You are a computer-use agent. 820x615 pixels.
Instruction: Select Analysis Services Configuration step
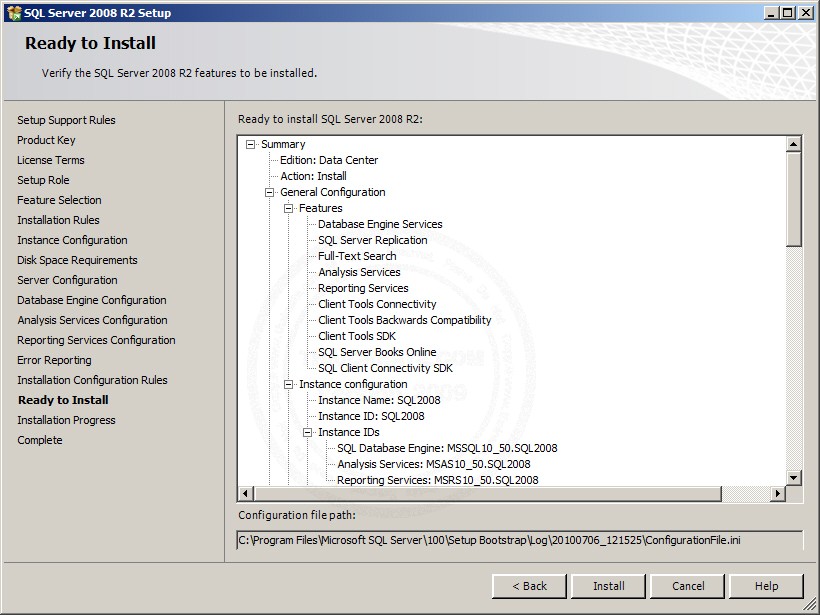(x=92, y=320)
